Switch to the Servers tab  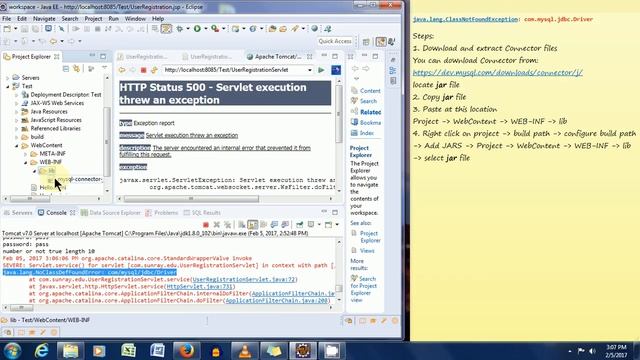pos(18,213)
